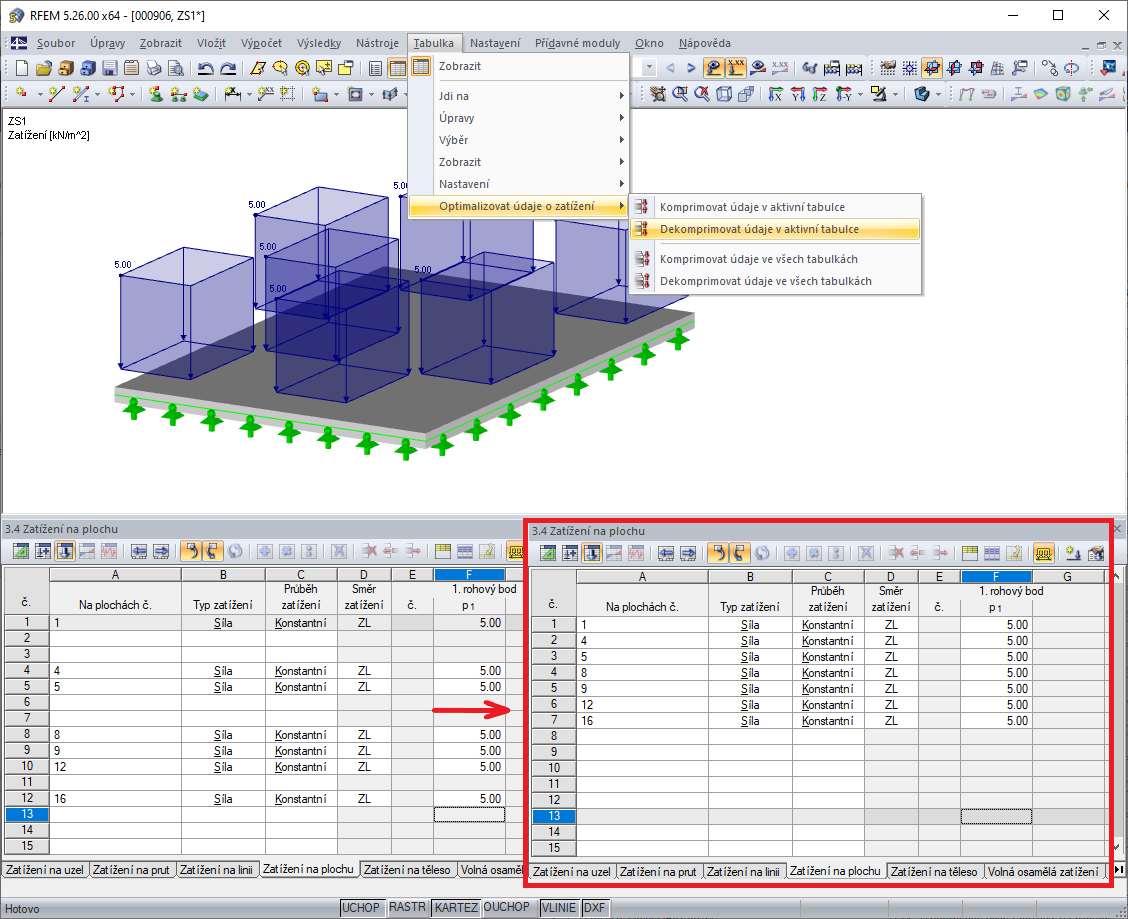Toggle load values display button

[x=736, y=68]
